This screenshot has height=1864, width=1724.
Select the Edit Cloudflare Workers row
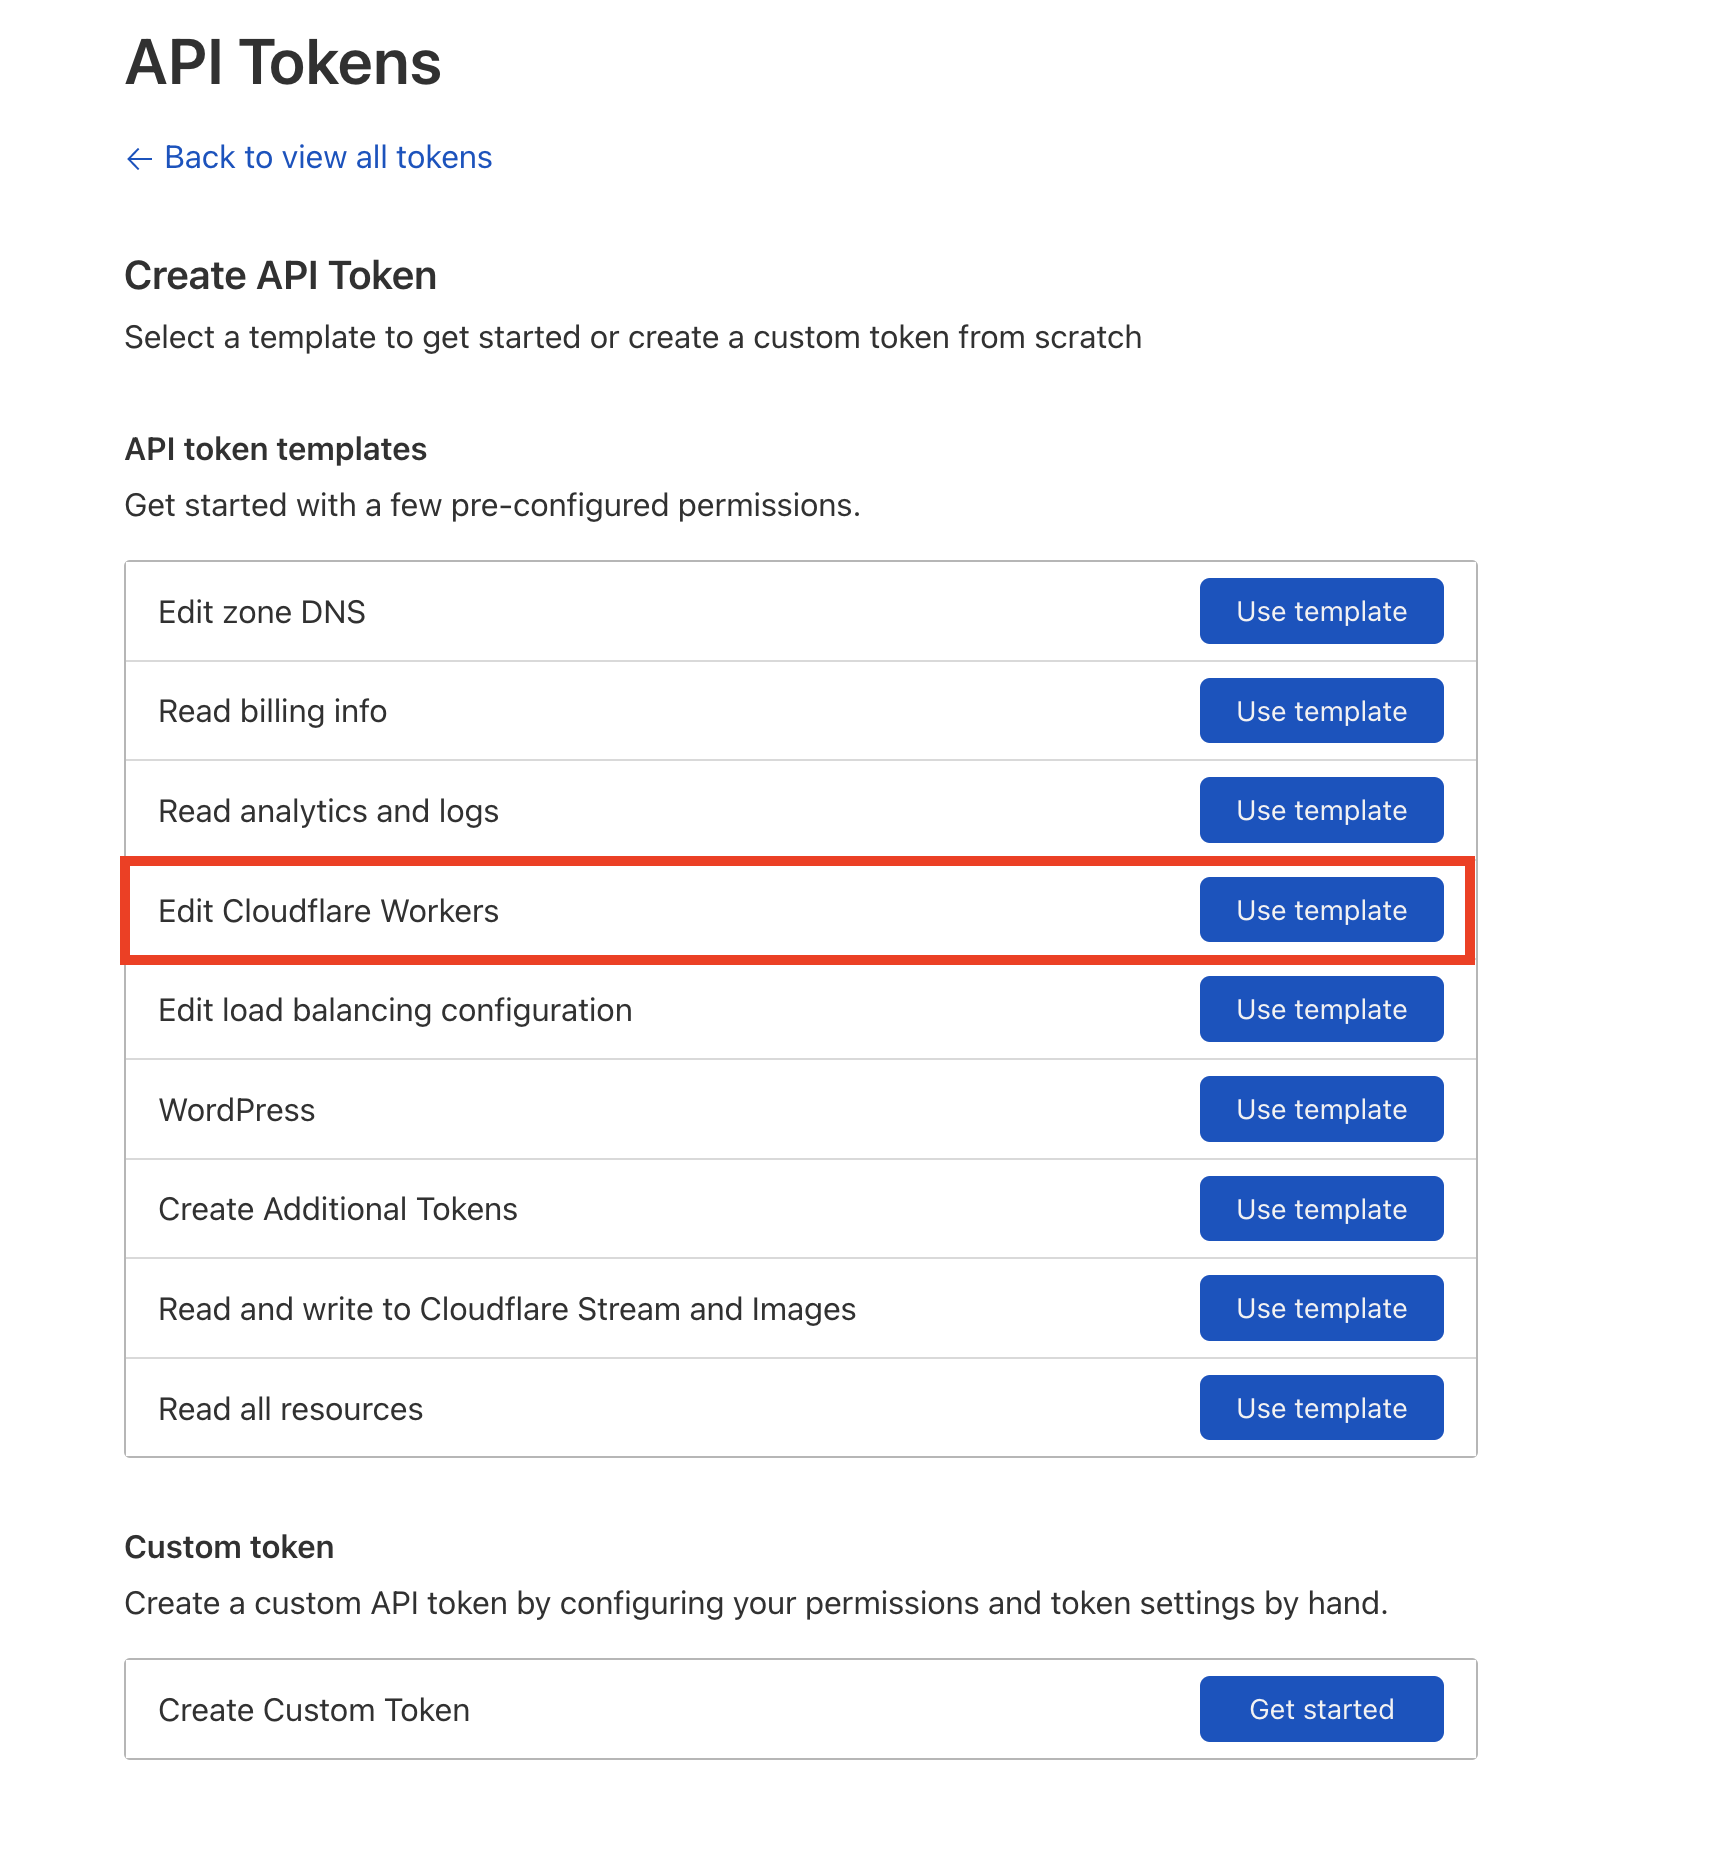click(x=329, y=910)
